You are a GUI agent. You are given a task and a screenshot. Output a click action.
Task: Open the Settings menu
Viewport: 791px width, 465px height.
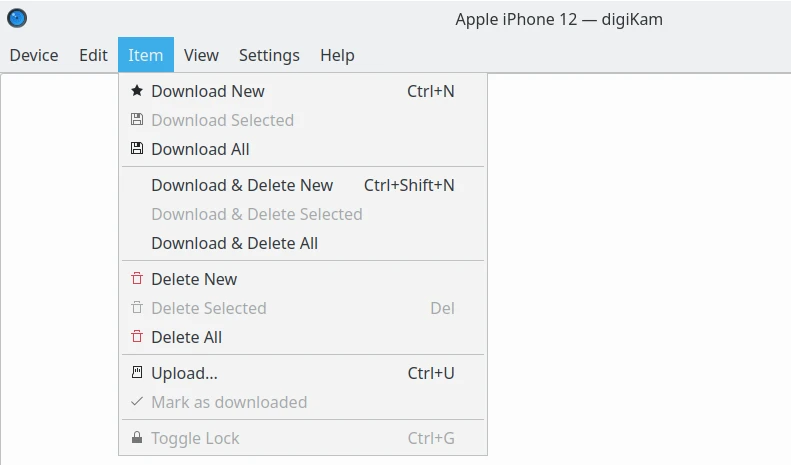coord(269,55)
